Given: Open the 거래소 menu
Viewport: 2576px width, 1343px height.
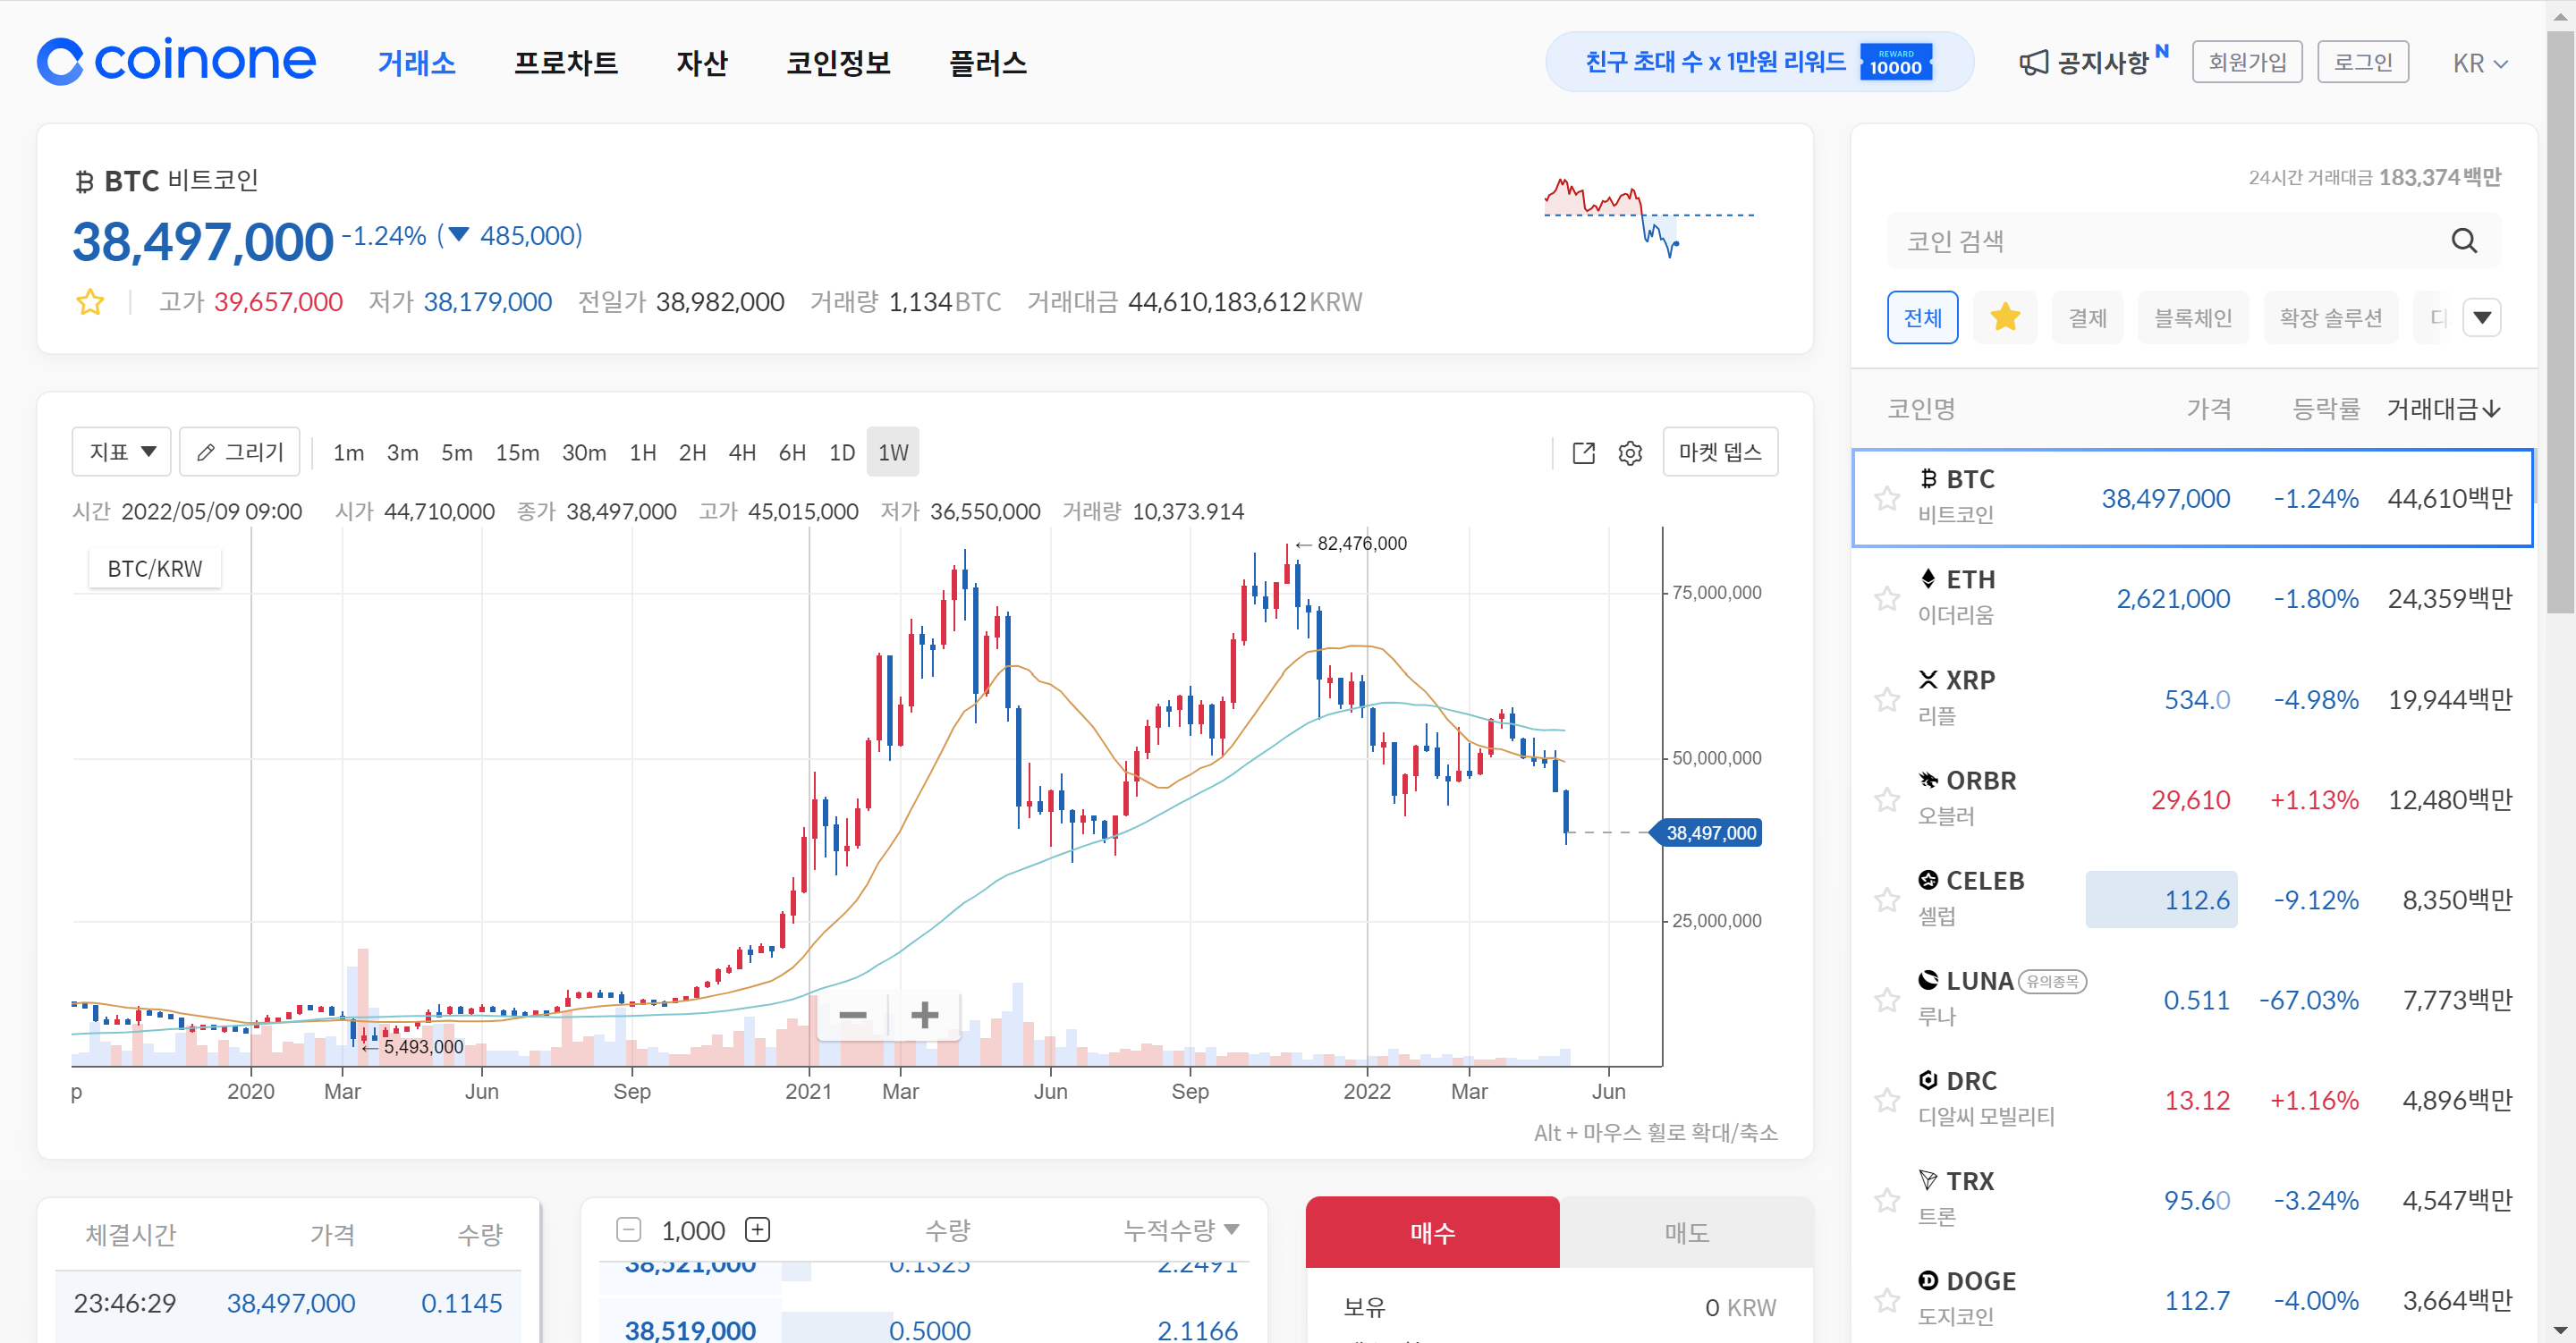Looking at the screenshot, I should point(416,63).
